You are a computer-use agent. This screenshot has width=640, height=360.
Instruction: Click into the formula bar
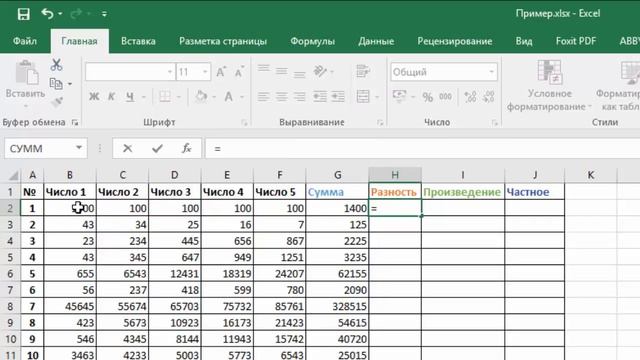(422, 149)
